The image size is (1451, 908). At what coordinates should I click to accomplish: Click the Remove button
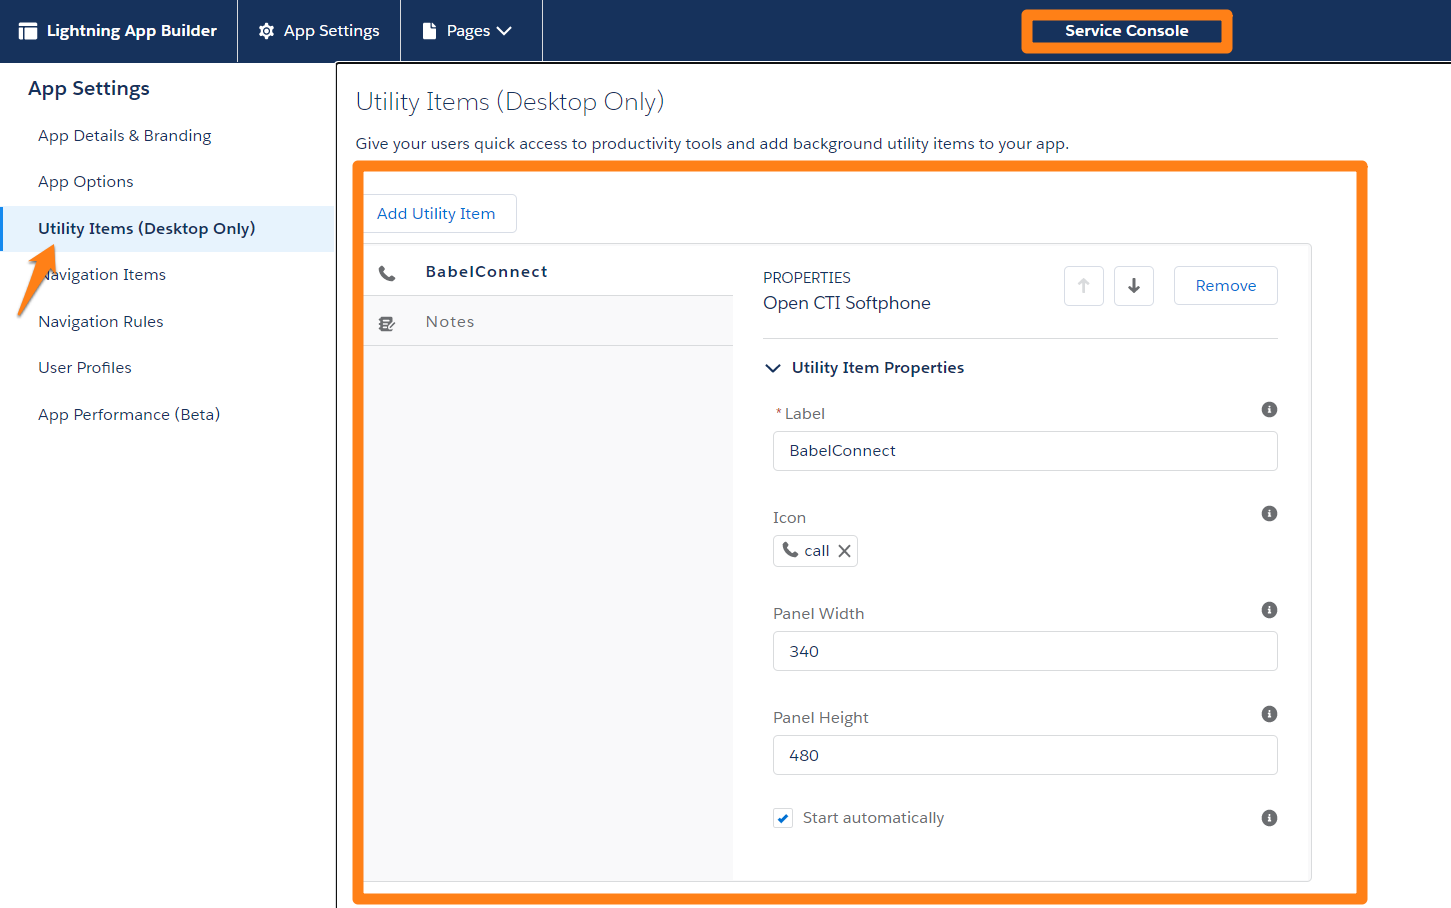click(x=1225, y=286)
